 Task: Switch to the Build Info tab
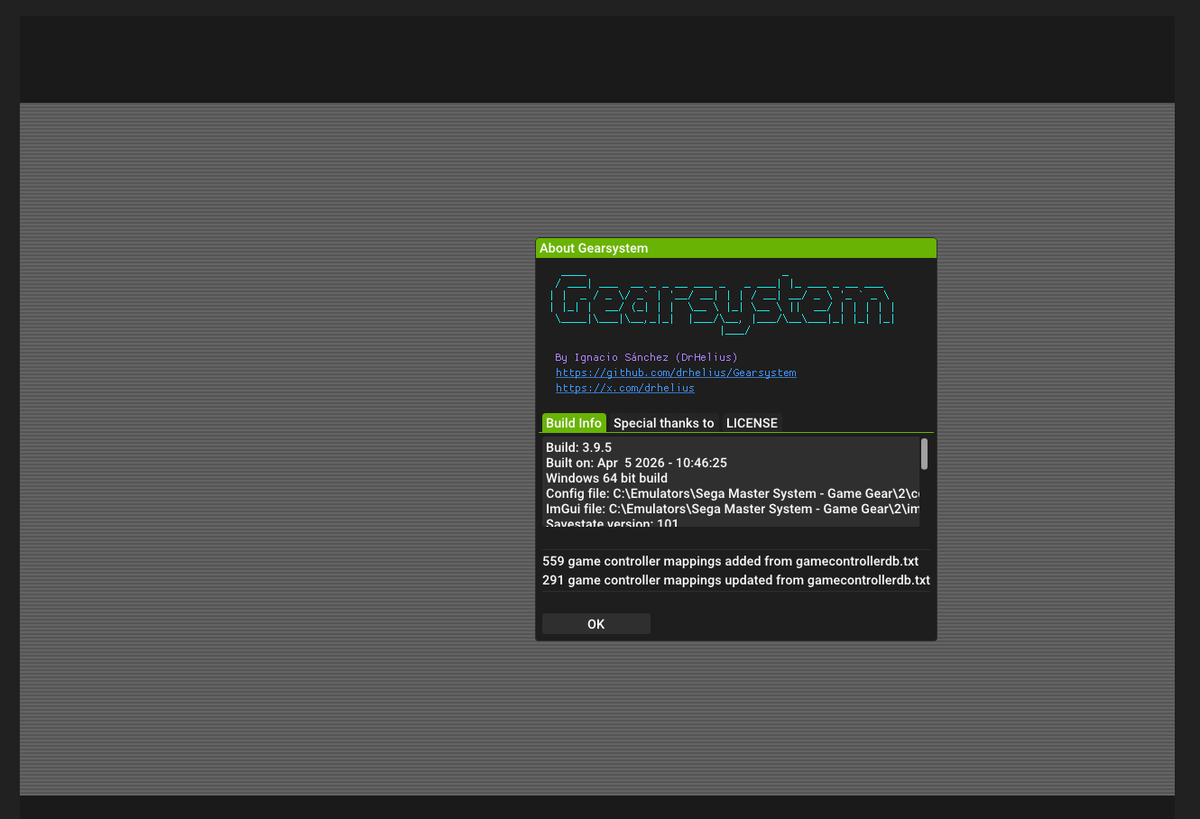(x=574, y=423)
